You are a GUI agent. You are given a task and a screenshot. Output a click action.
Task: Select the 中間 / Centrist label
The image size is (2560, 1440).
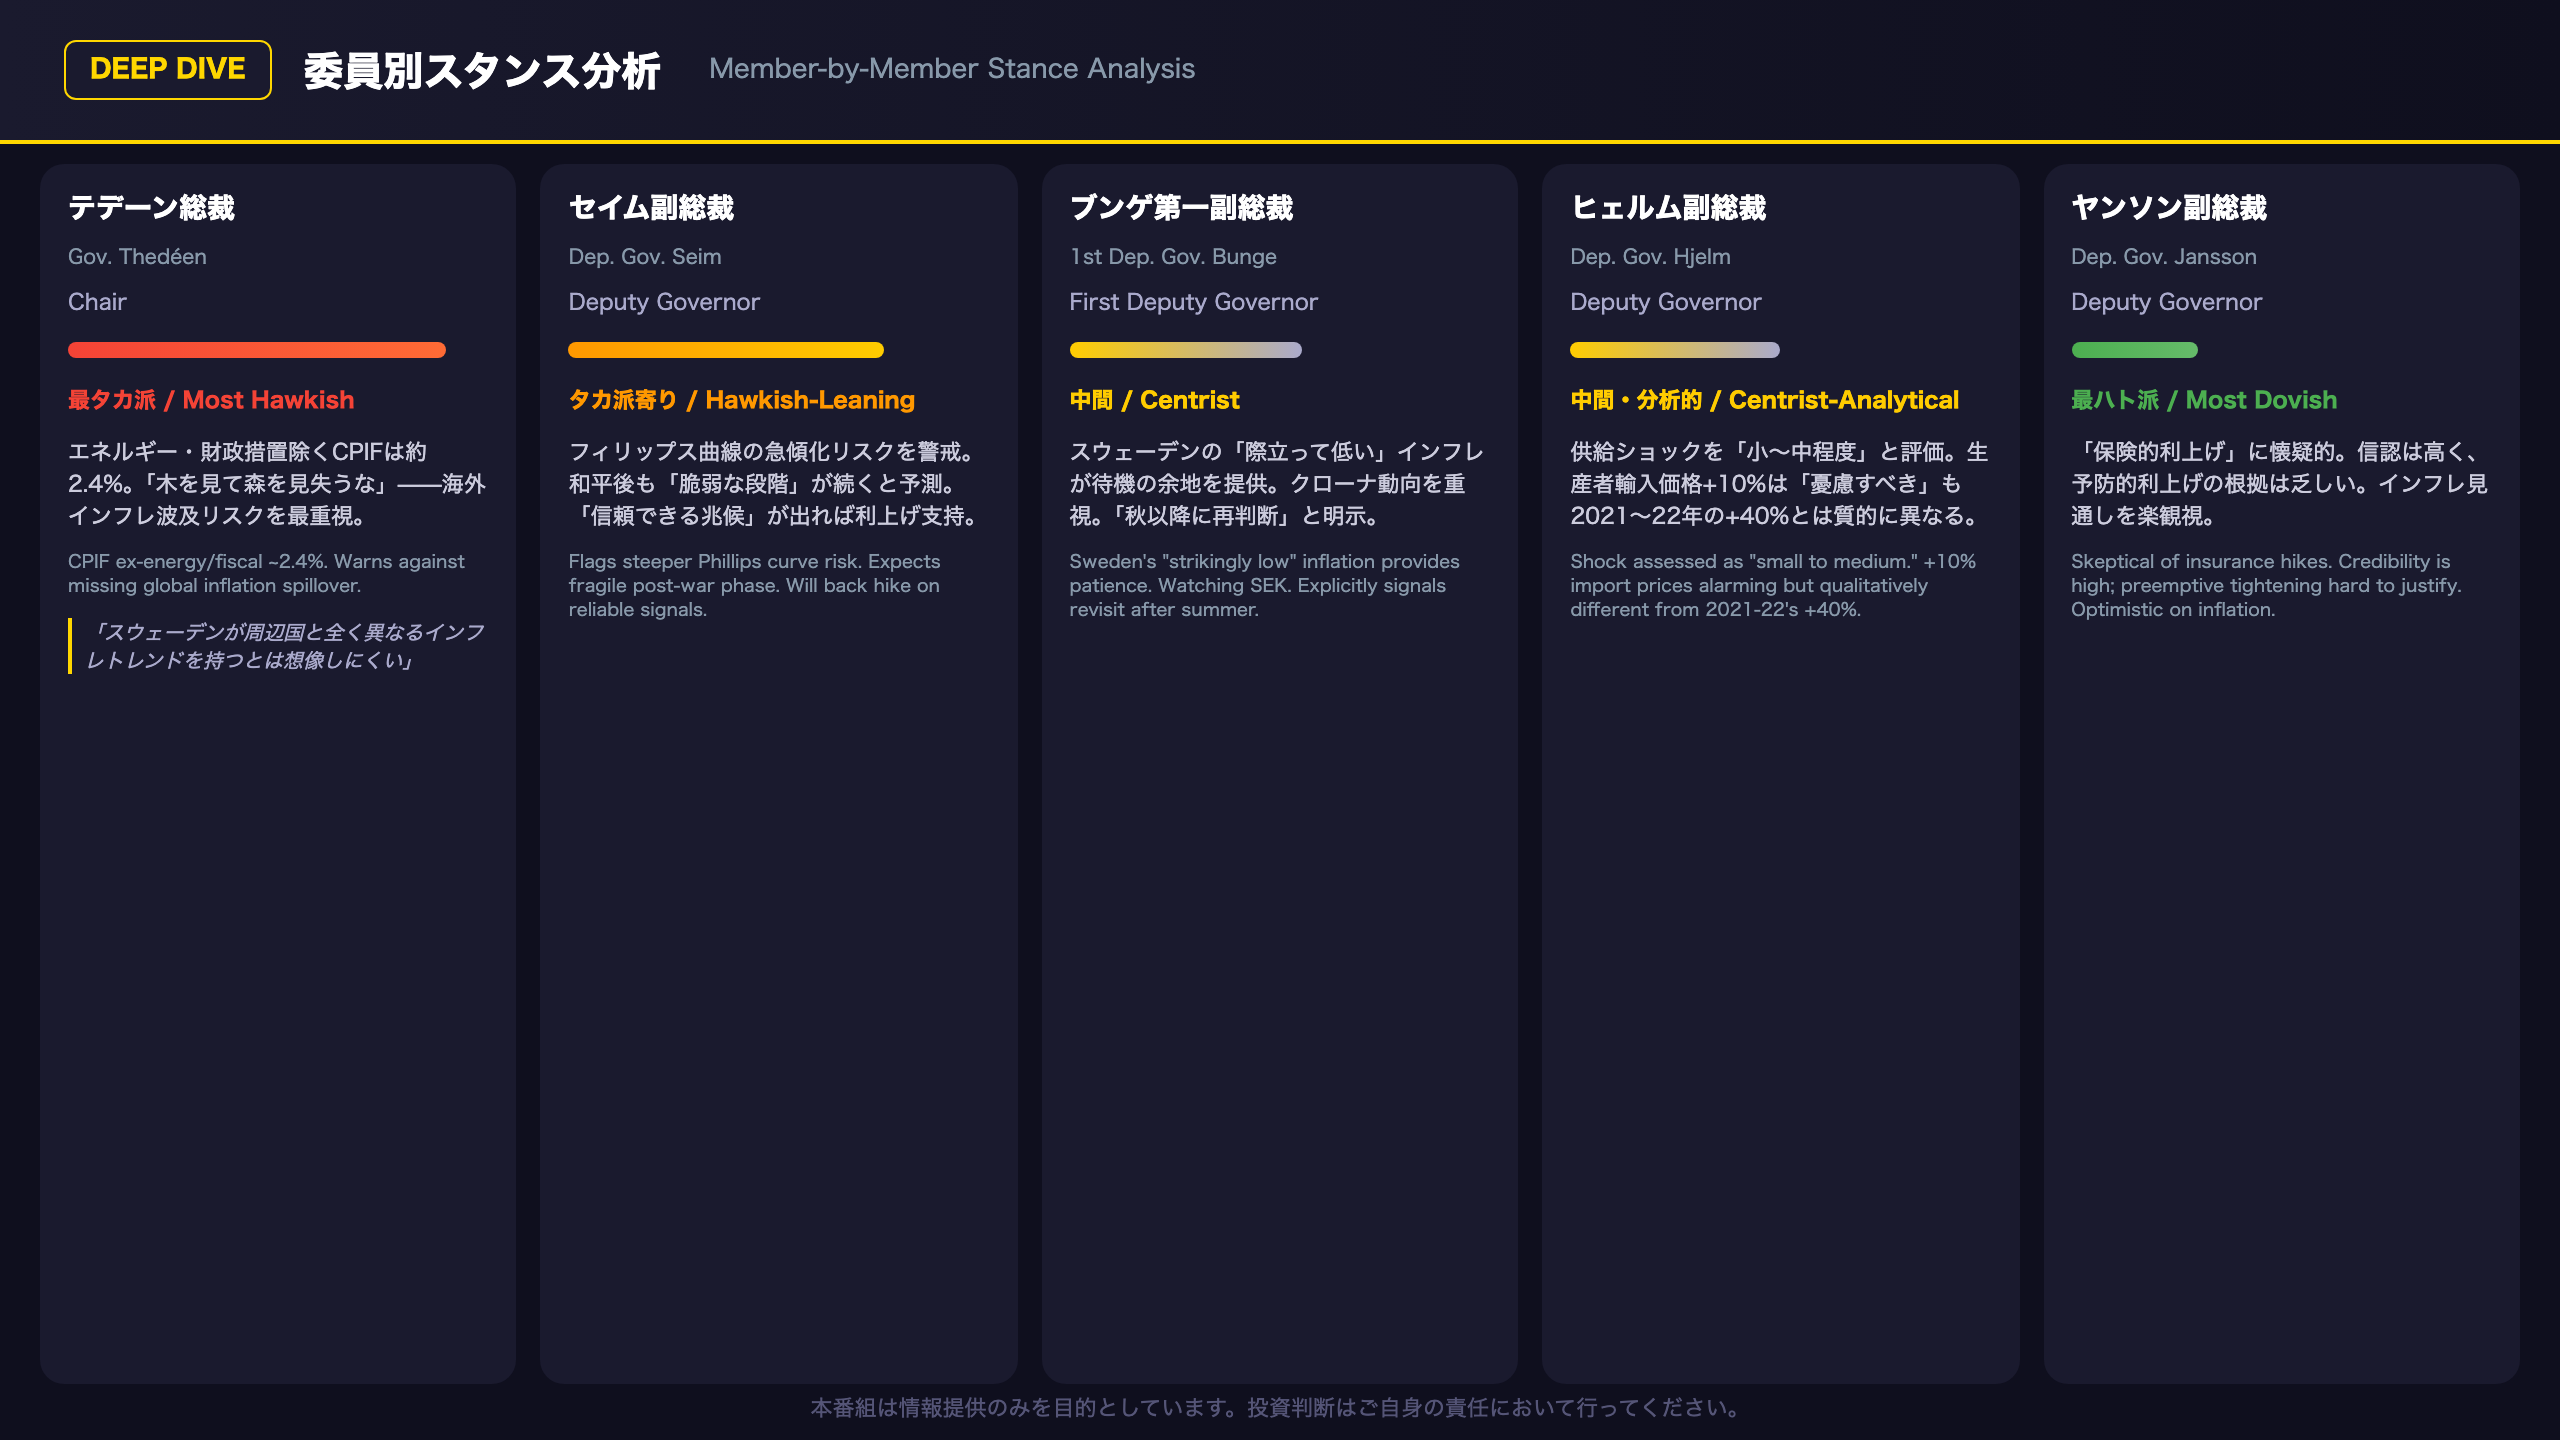[x=1154, y=400]
